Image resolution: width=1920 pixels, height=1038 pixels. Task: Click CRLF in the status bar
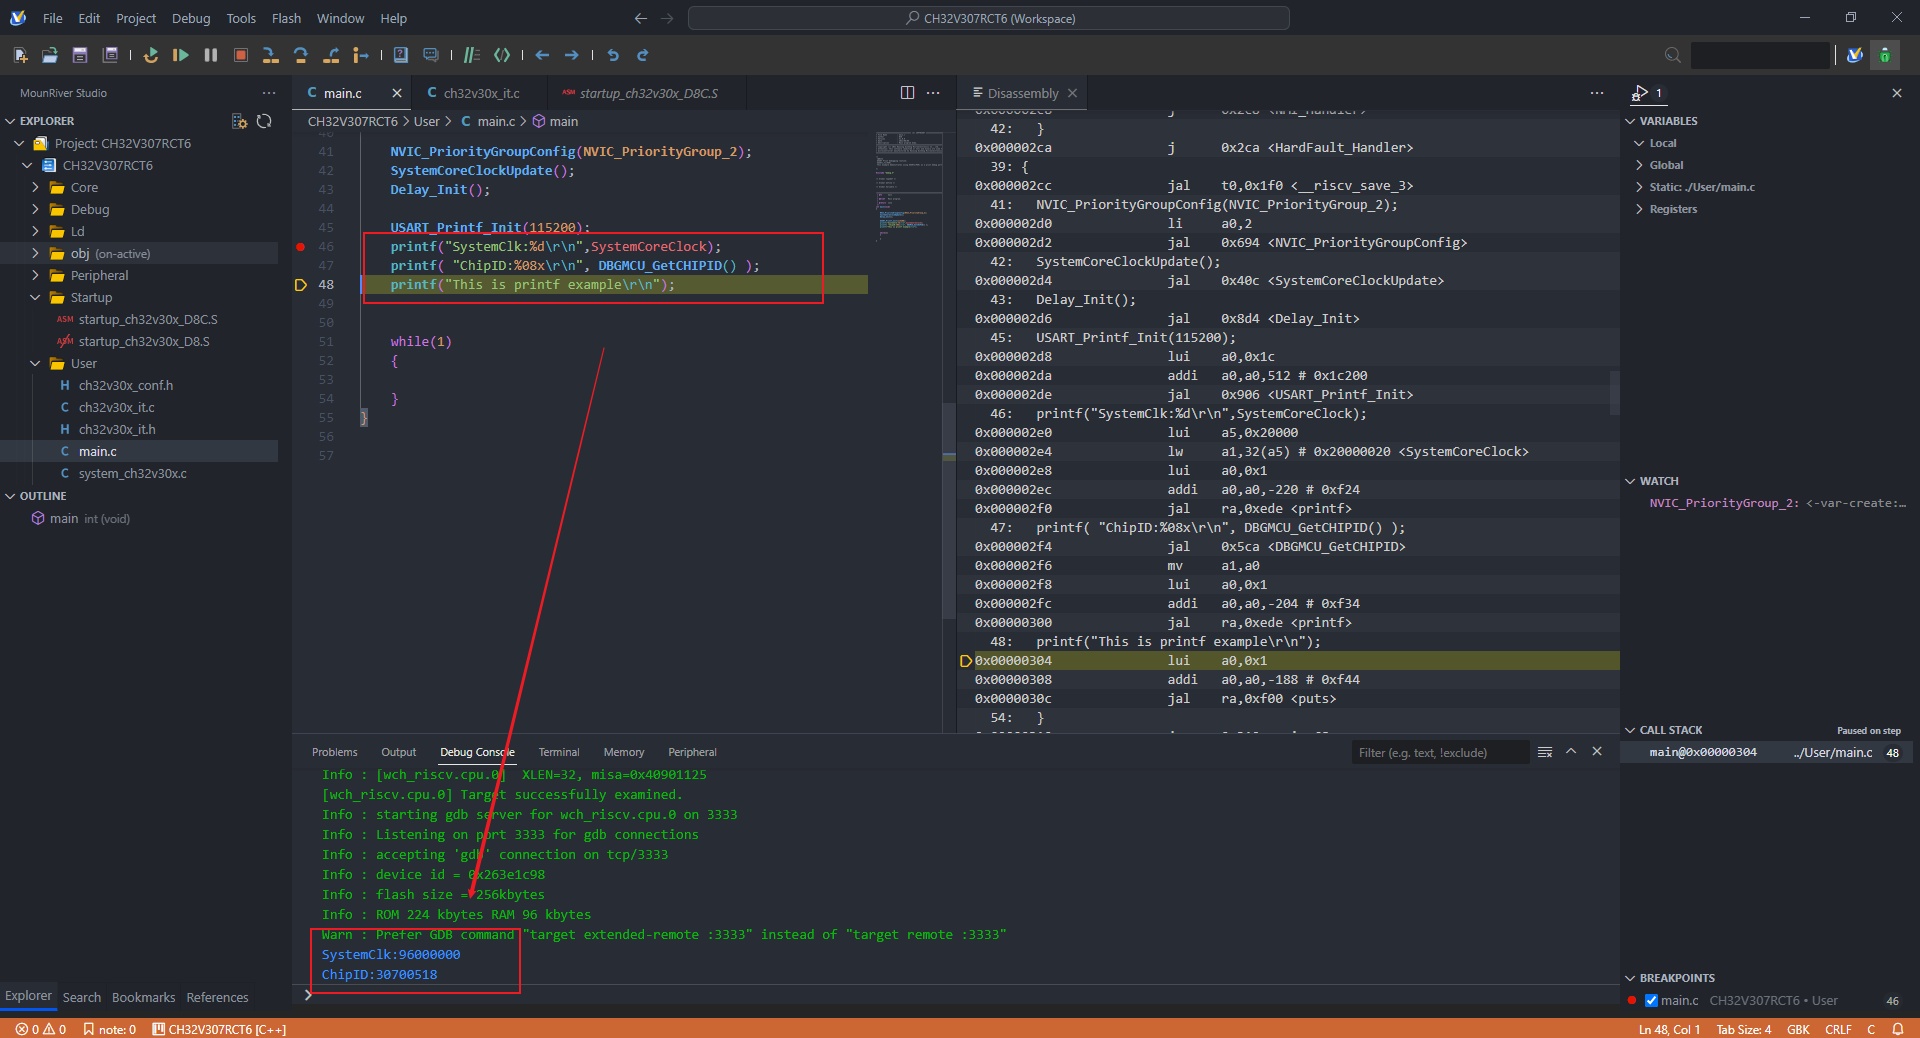(x=1838, y=1030)
